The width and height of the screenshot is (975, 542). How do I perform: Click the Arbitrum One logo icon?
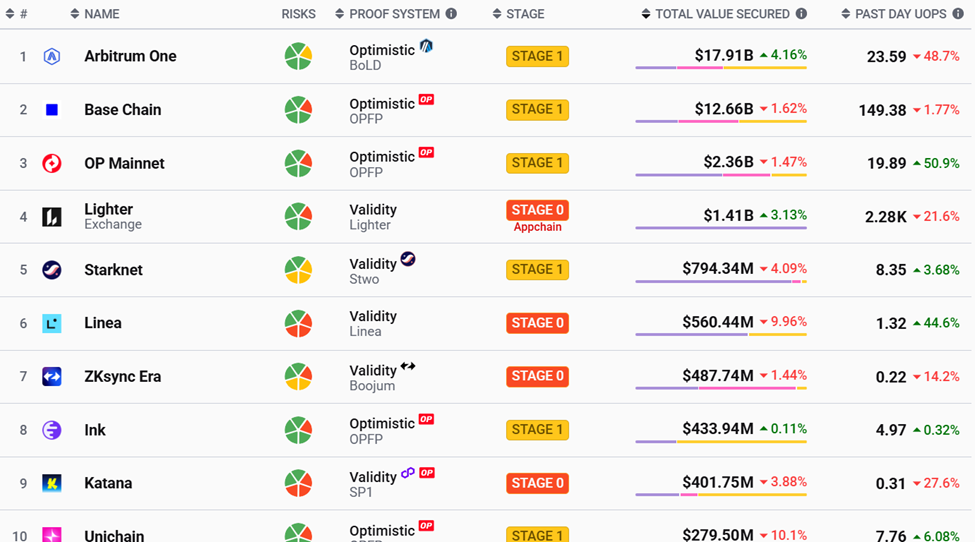pos(52,57)
